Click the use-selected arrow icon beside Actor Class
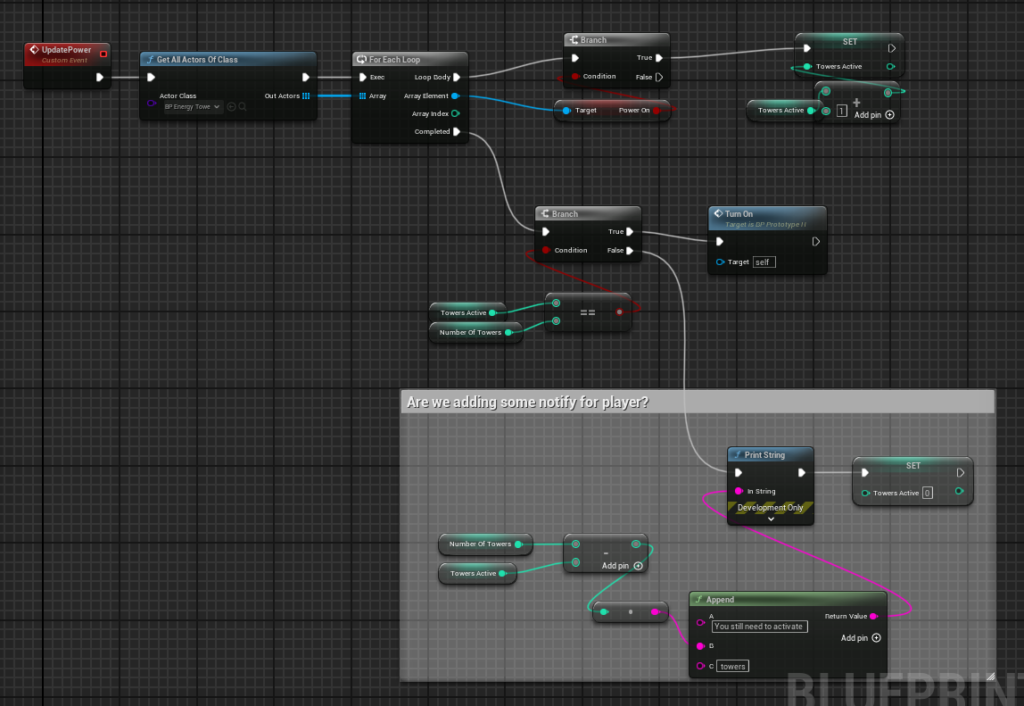Screen dimensions: 1024x706 pos(231,107)
